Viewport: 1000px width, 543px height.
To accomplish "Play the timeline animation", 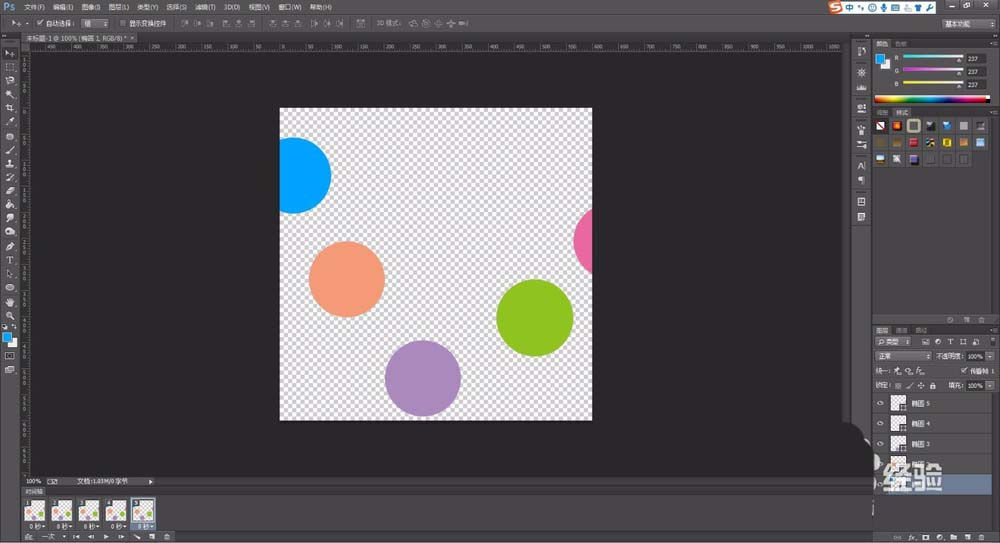I will pos(106,537).
